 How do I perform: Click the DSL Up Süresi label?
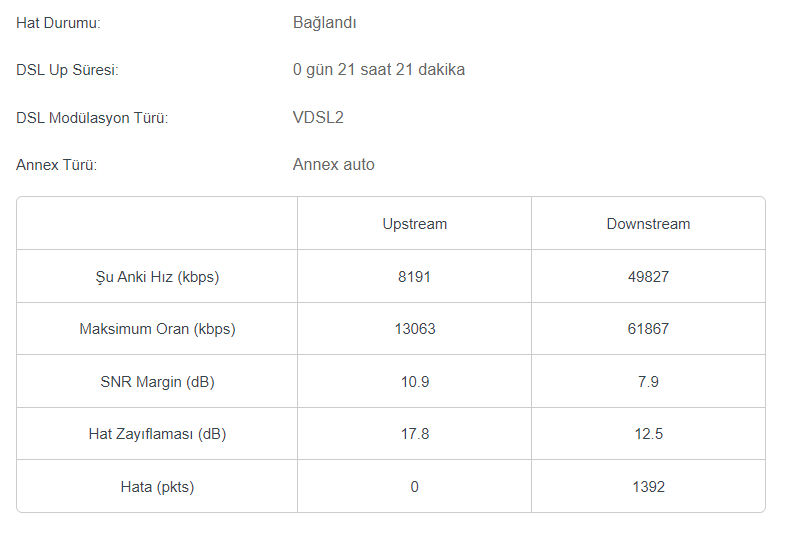pos(67,70)
